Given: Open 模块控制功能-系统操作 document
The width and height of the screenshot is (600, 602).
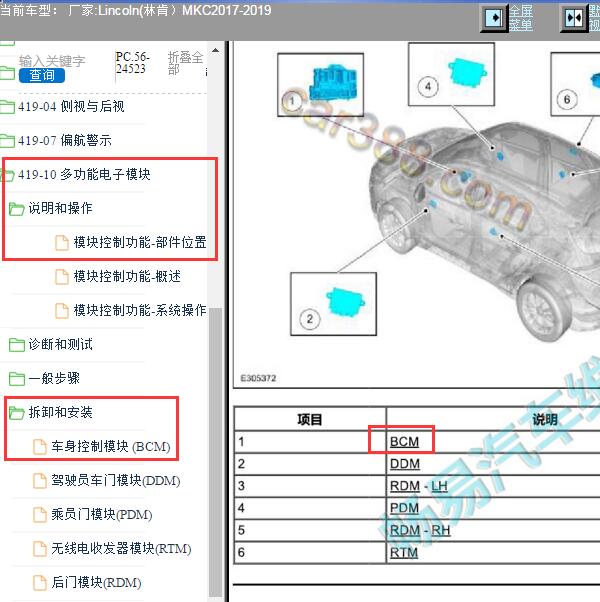Looking at the screenshot, I should coord(140,311).
